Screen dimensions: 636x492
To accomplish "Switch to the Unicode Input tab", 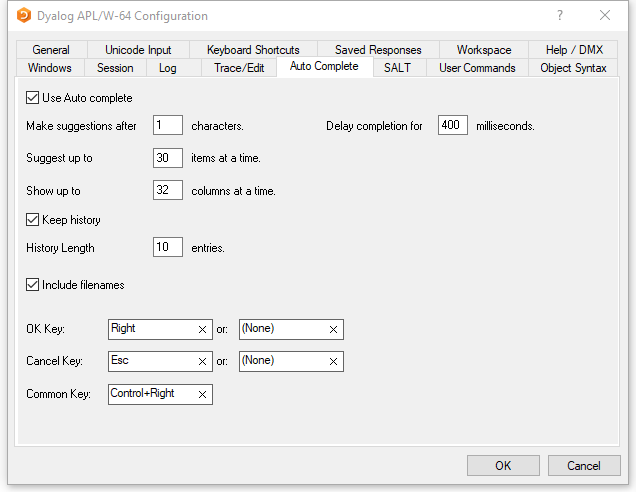I will [138, 49].
